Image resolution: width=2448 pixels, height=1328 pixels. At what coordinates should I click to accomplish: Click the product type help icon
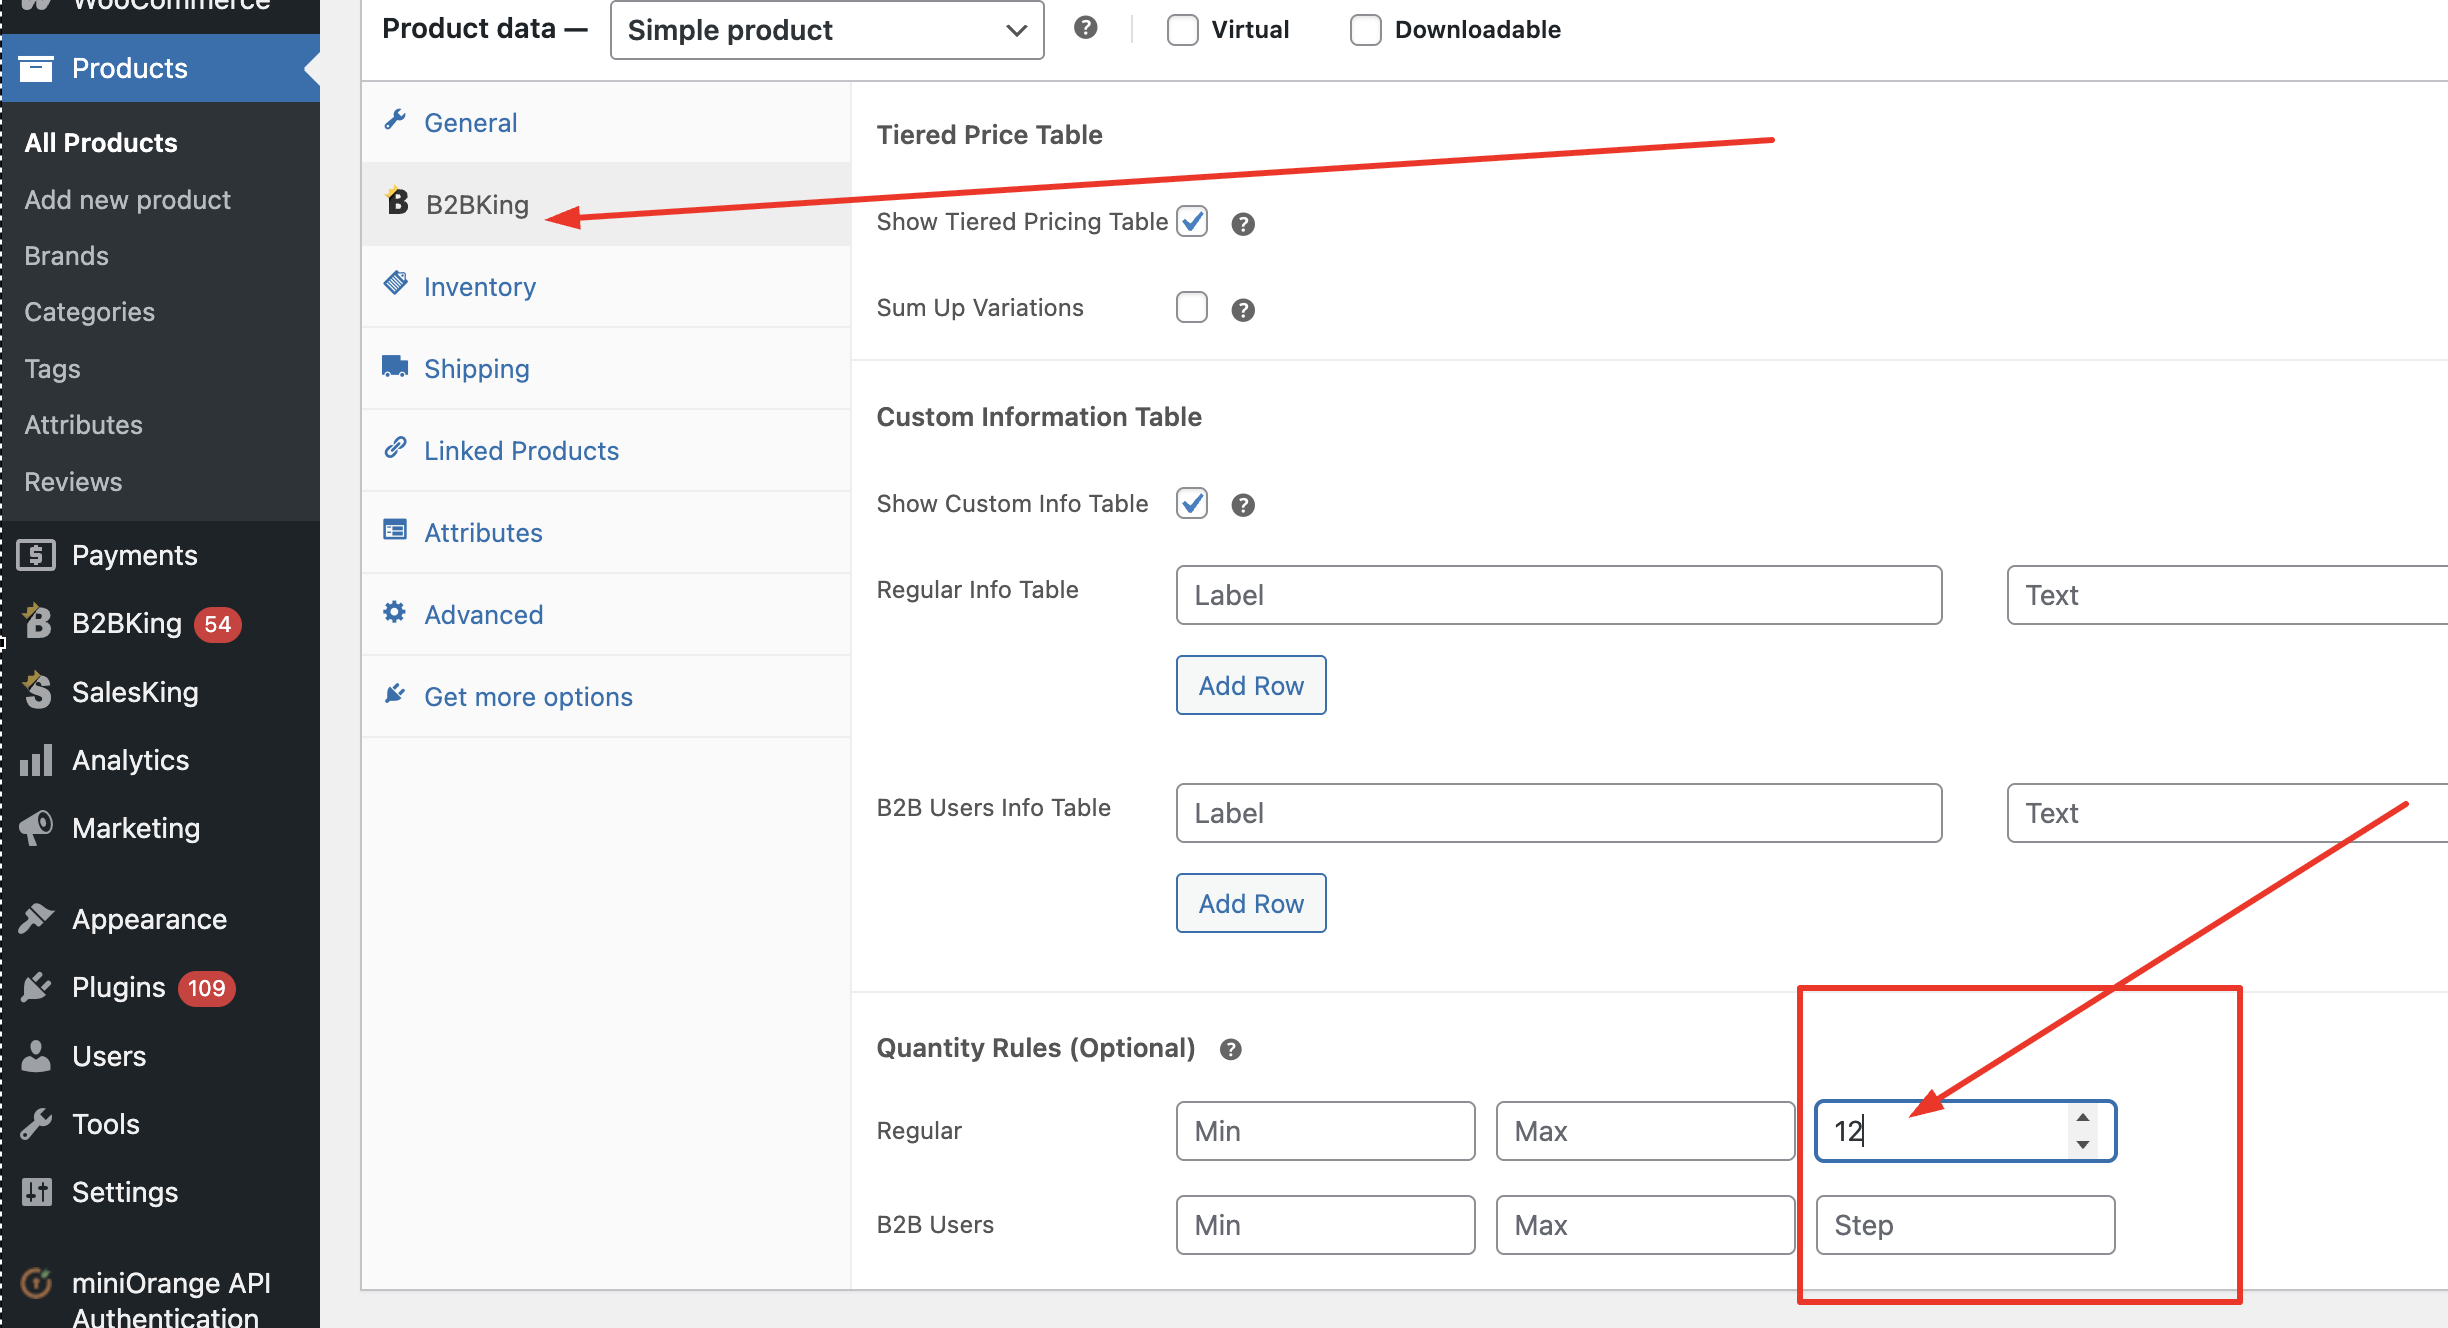(x=1085, y=28)
